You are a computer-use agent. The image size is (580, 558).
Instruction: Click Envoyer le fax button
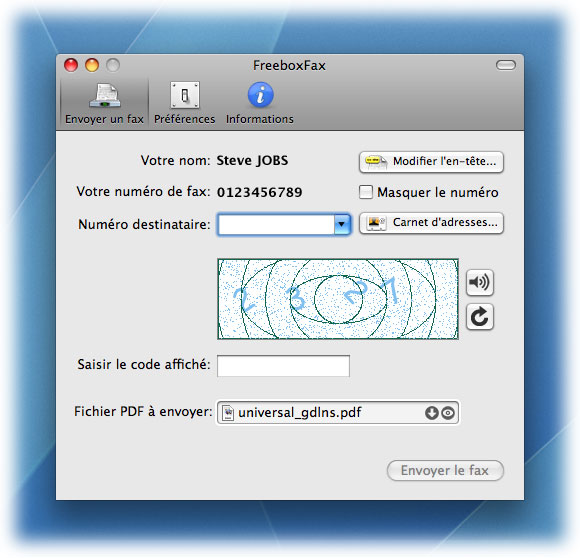tap(445, 470)
